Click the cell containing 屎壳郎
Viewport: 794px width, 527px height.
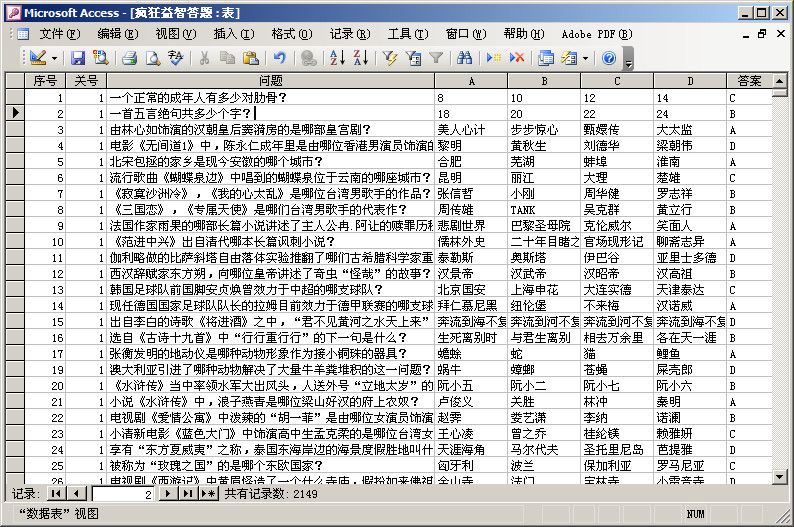click(690, 370)
